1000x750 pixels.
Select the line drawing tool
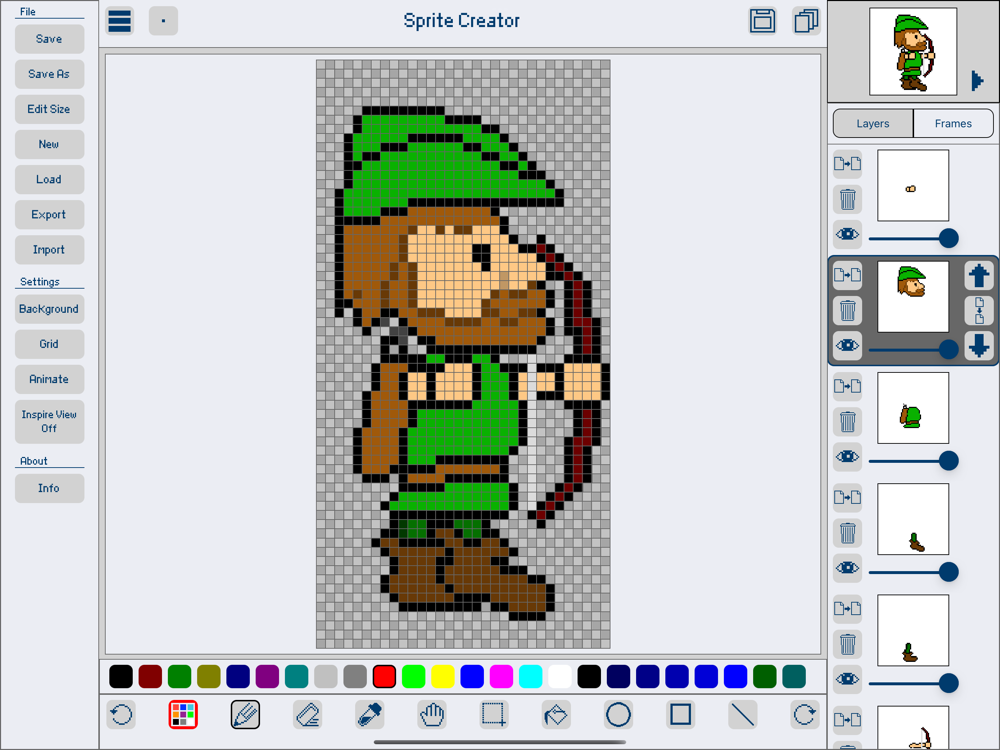click(742, 714)
